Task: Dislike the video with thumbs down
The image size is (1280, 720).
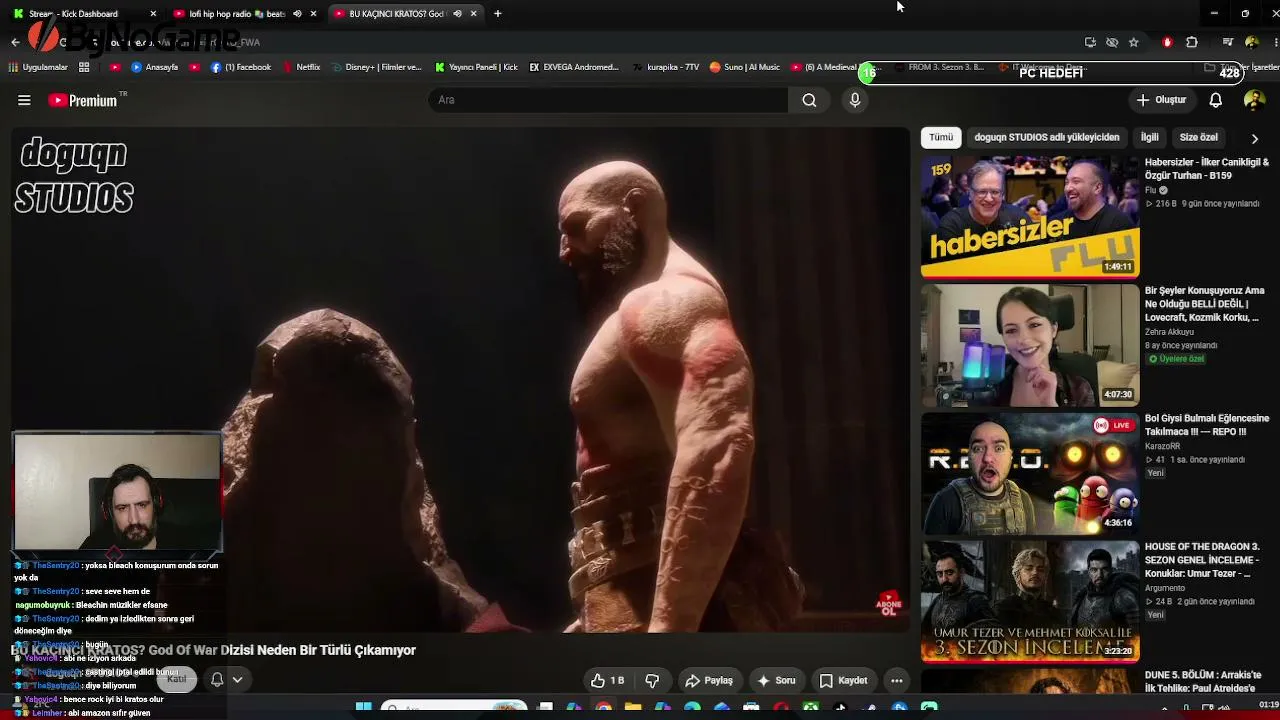Action: click(x=652, y=681)
